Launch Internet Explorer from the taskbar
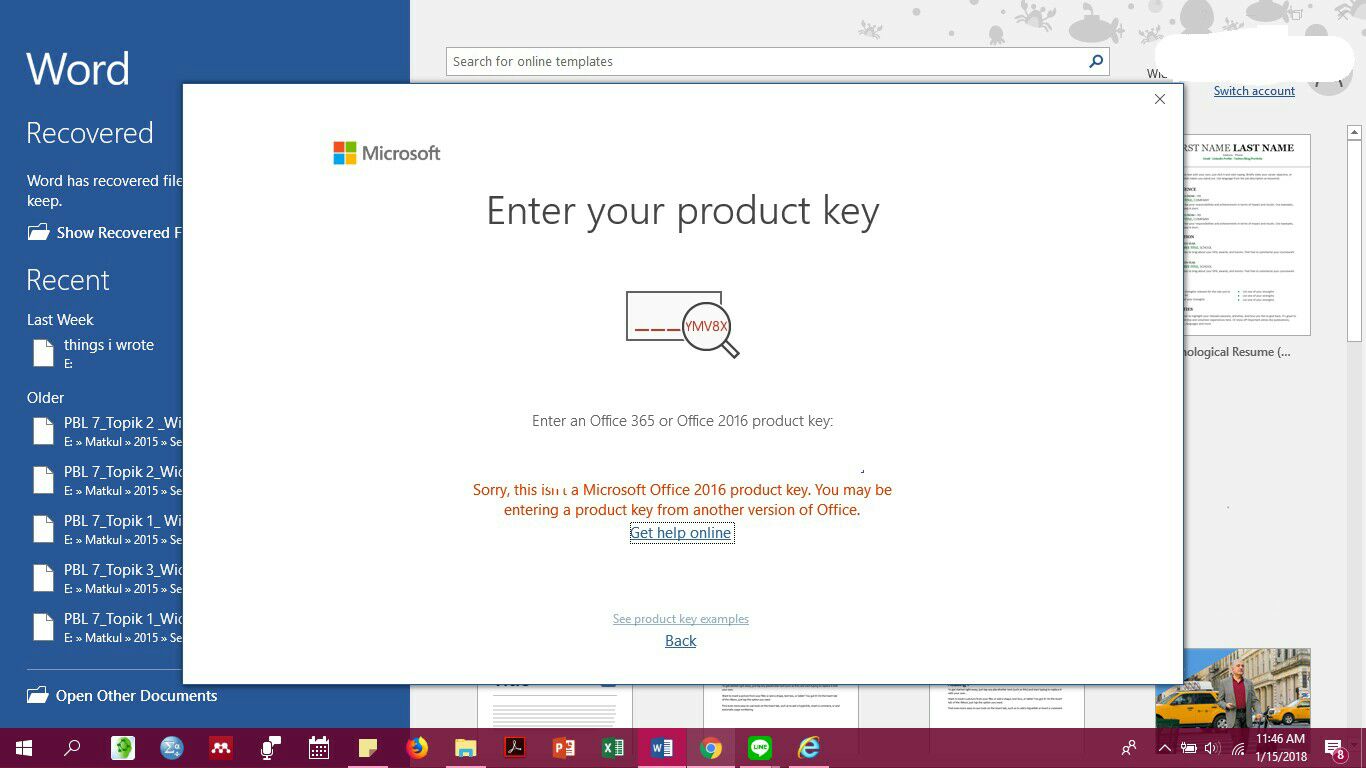Image resolution: width=1366 pixels, height=768 pixels. 809,748
